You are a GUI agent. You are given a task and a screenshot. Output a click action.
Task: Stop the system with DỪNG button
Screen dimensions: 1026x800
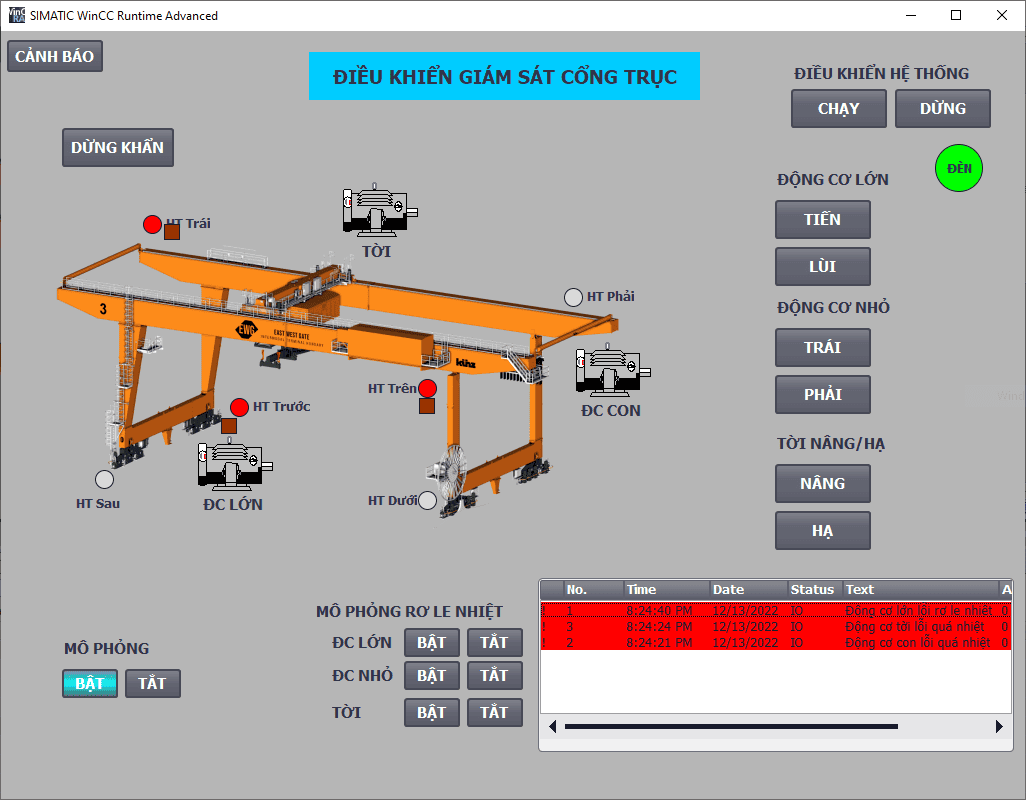pos(943,109)
